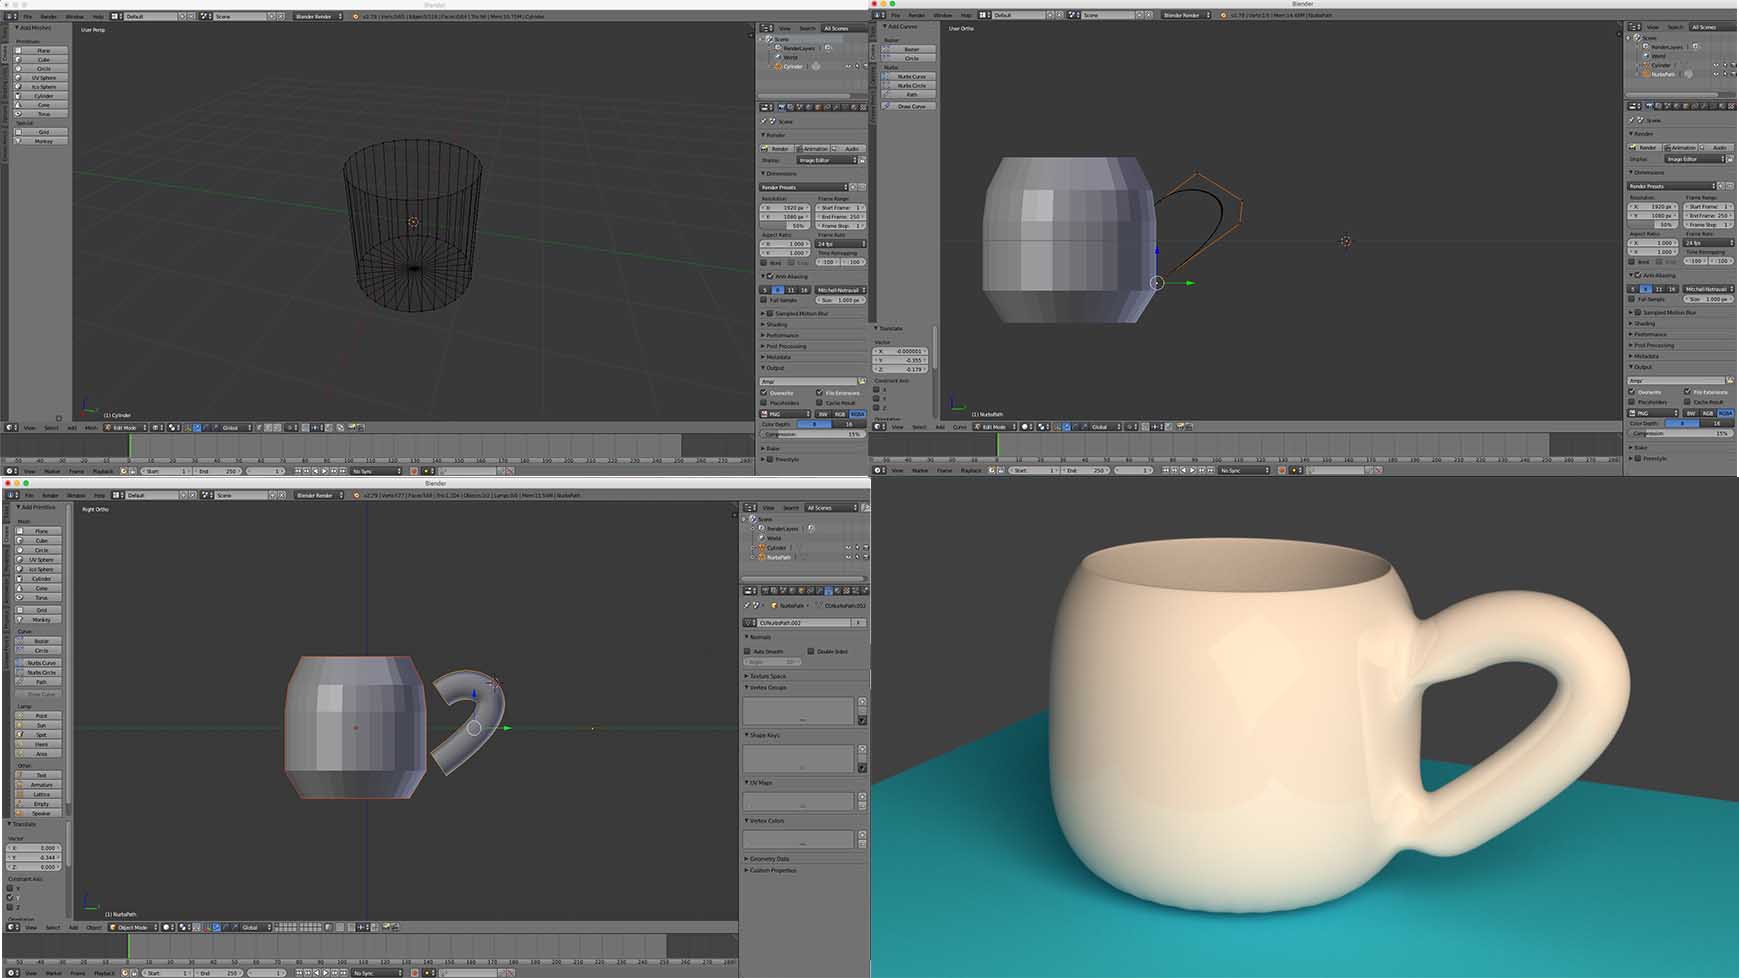Toggle File Extensions checkbox in top-left window
Image resolution: width=1739 pixels, height=978 pixels.
(x=820, y=393)
